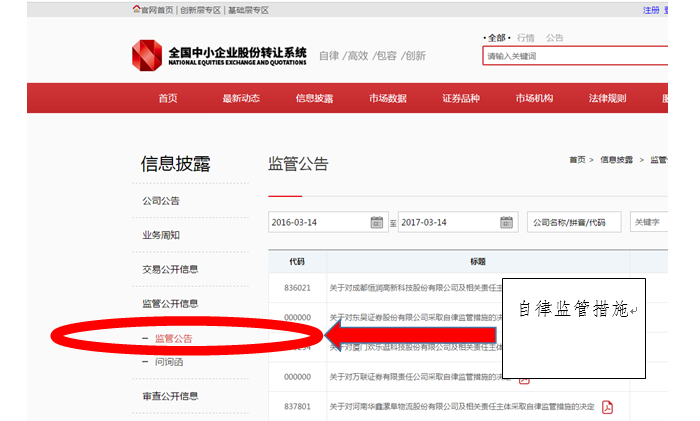Open the 市场数据 navigation menu
700x421 pixels.
coord(387,98)
